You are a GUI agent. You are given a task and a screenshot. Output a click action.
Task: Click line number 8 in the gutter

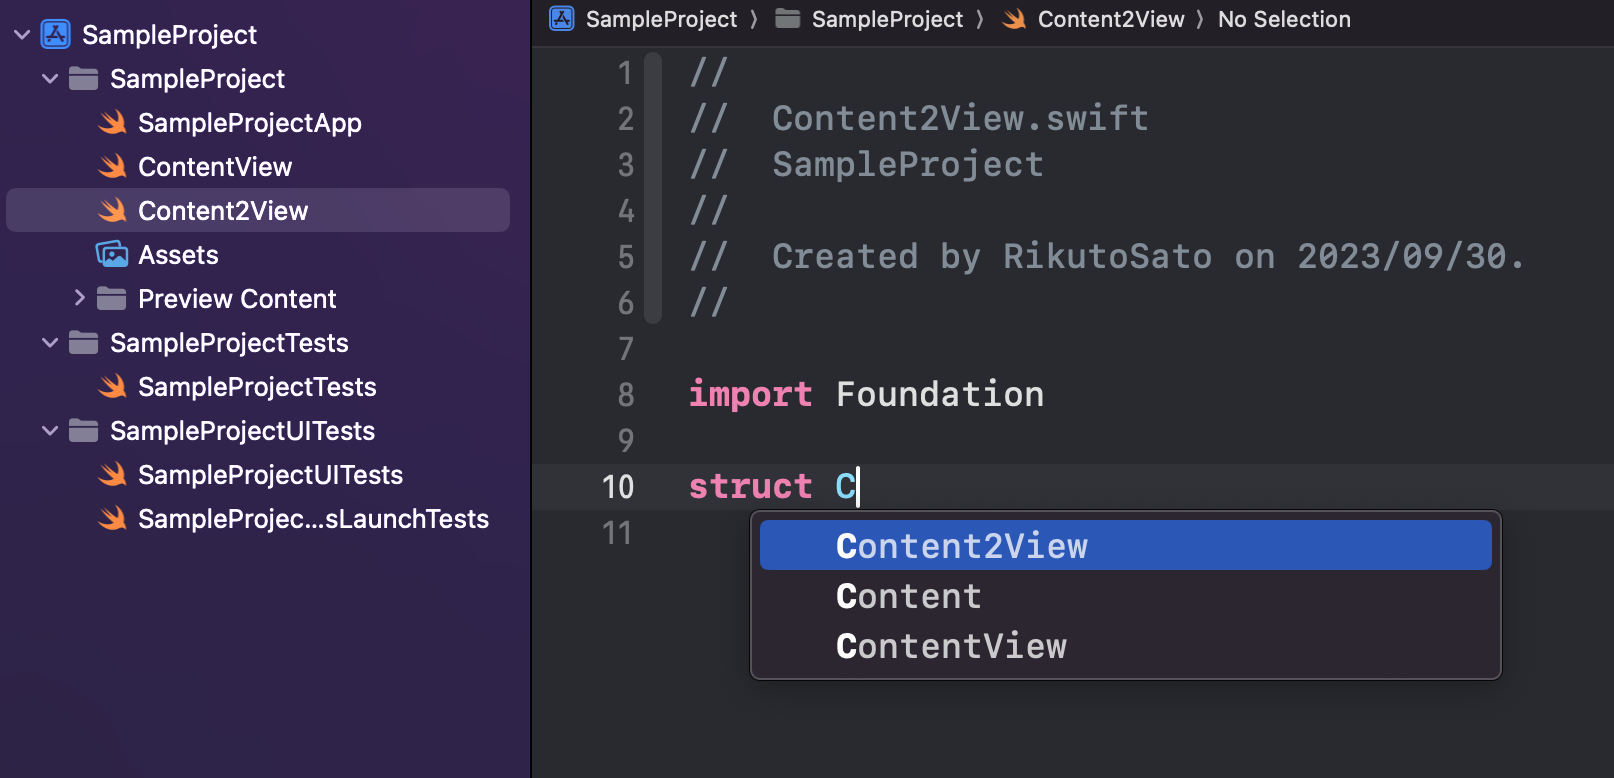click(x=626, y=395)
